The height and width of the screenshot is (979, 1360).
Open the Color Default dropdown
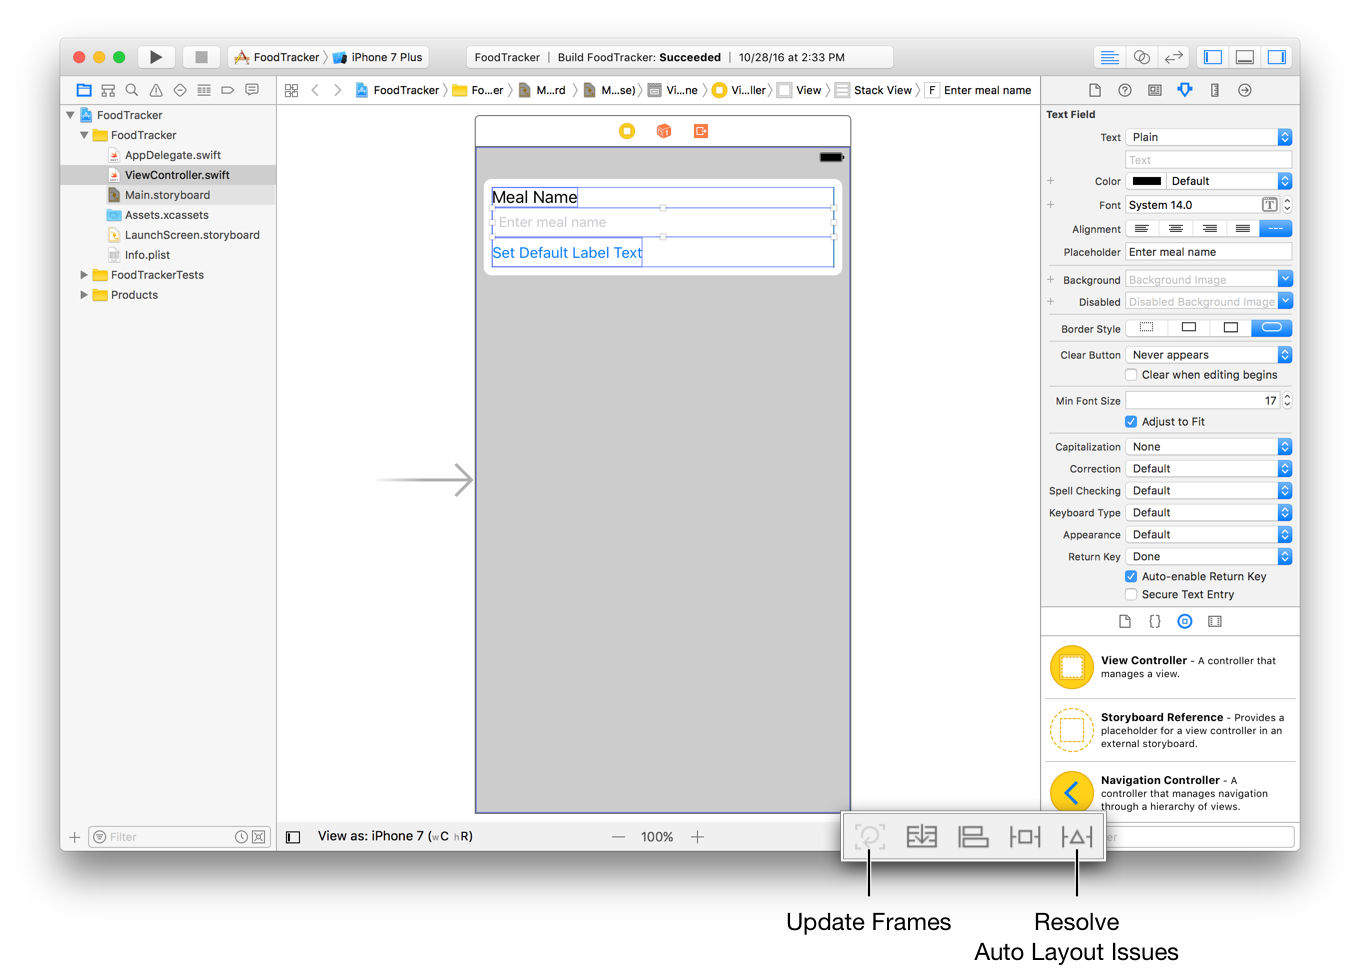[x=1231, y=181]
